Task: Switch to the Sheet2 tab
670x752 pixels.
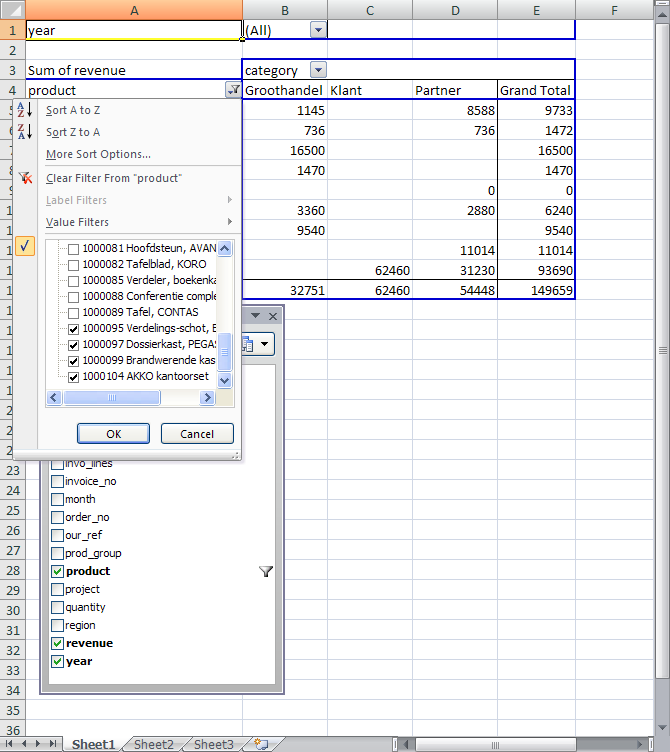Action: (153, 744)
